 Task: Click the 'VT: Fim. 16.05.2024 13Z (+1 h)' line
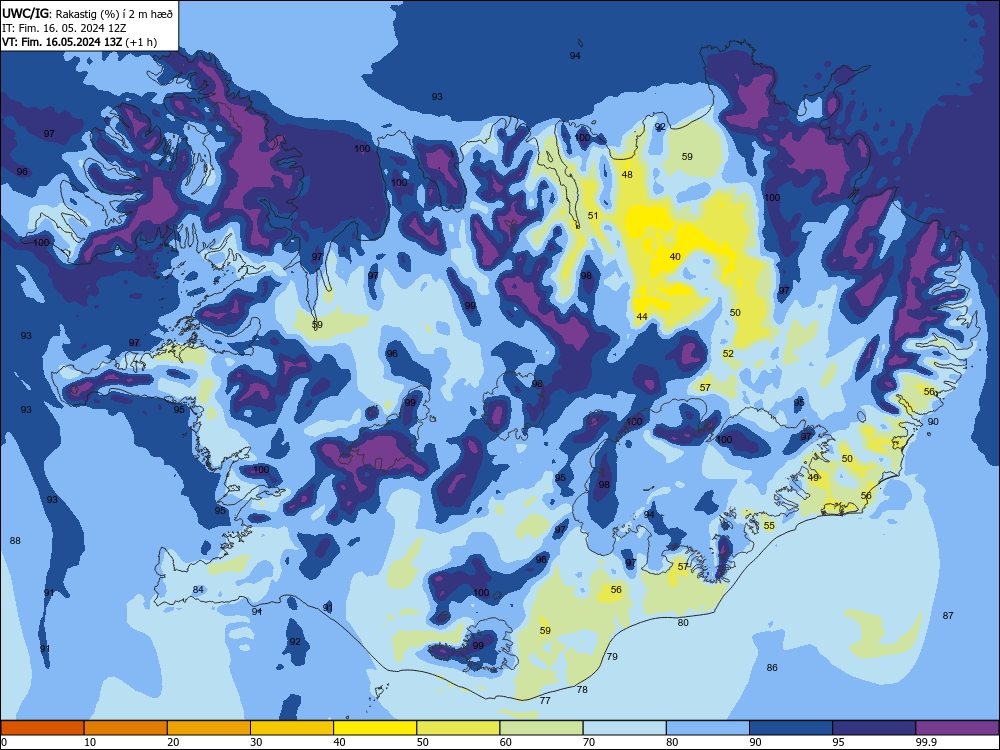click(x=79, y=42)
